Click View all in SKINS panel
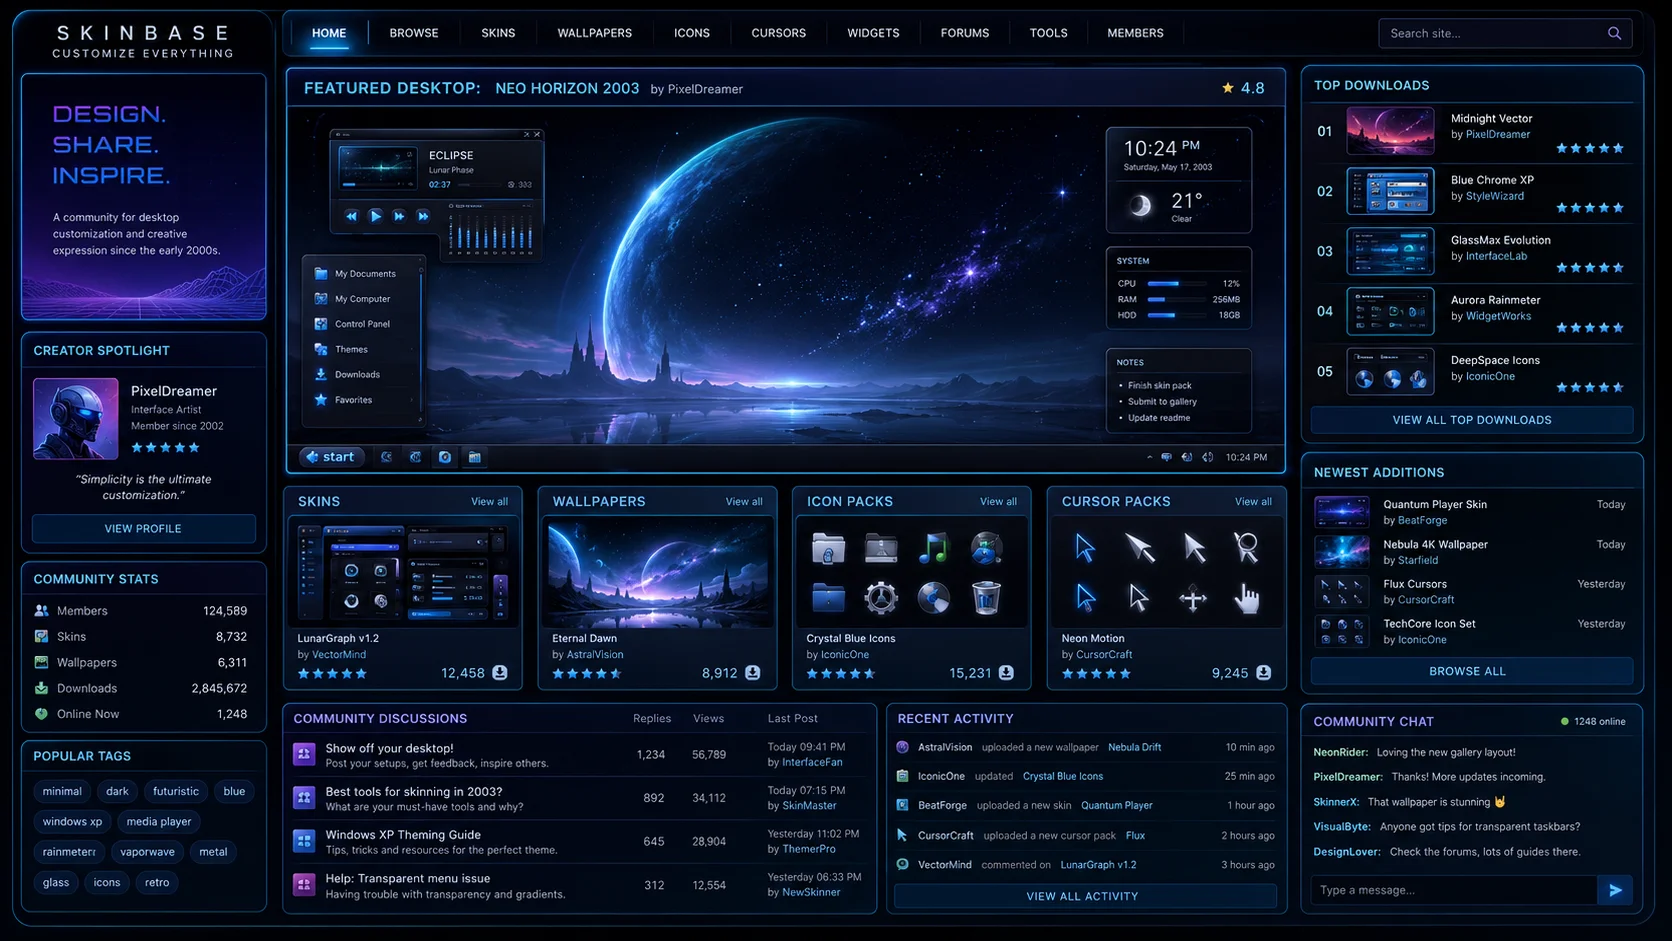Image resolution: width=1672 pixels, height=941 pixels. pyautogui.click(x=489, y=502)
